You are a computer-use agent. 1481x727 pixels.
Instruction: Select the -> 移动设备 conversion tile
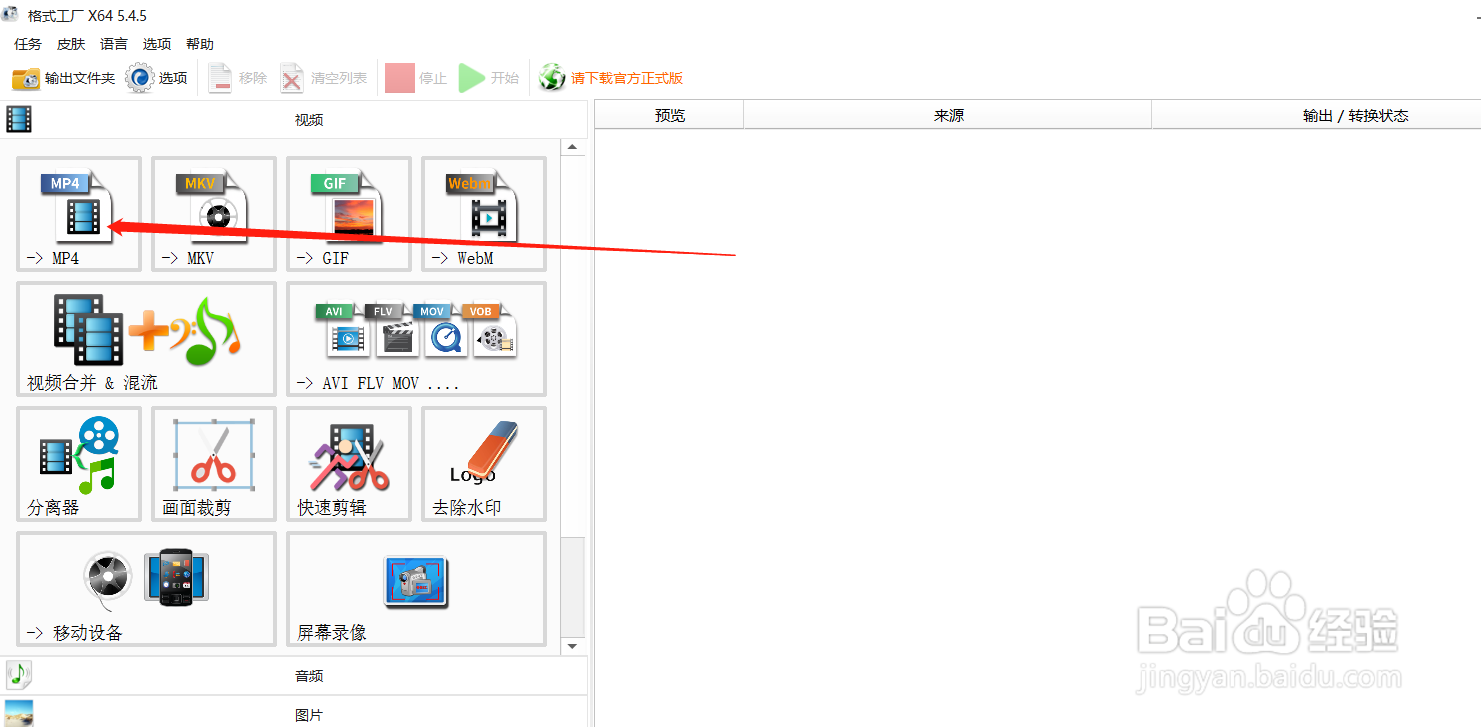coord(146,589)
